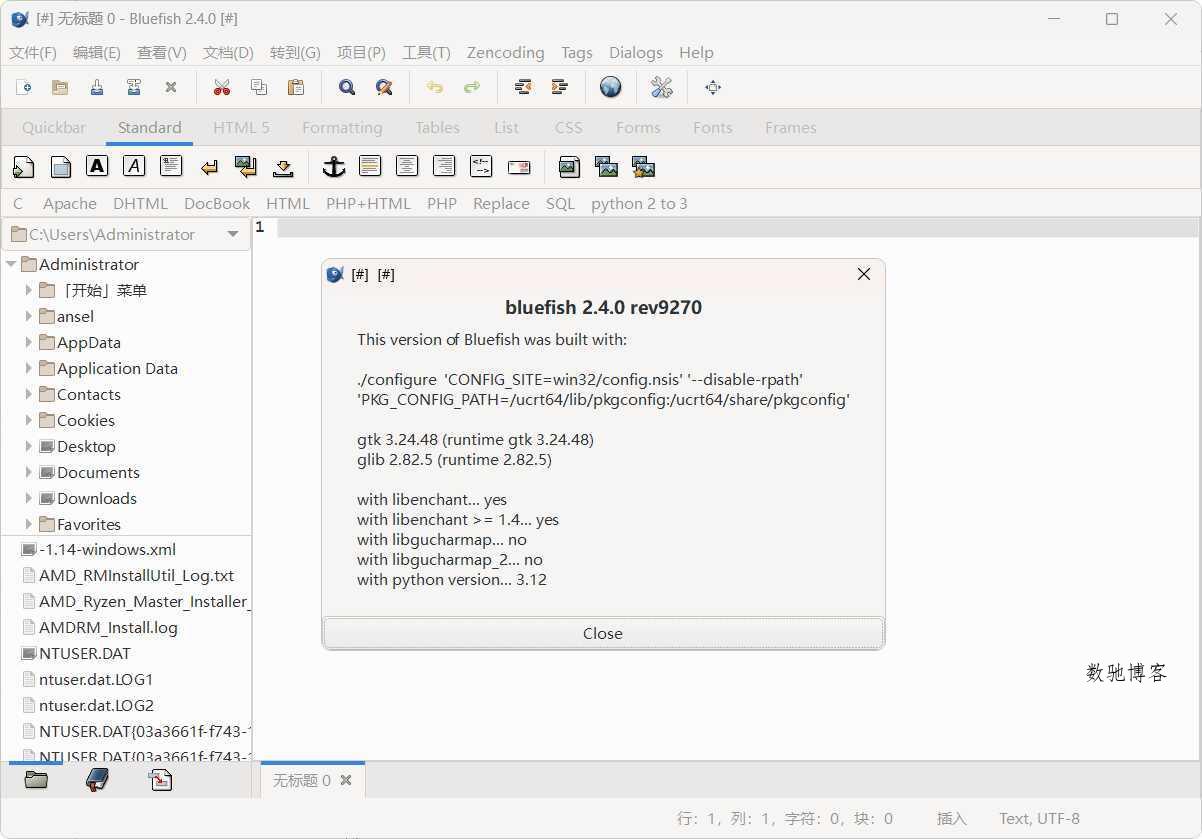The image size is (1202, 839).
Task: Close the About dialog with X
Action: 864,274
